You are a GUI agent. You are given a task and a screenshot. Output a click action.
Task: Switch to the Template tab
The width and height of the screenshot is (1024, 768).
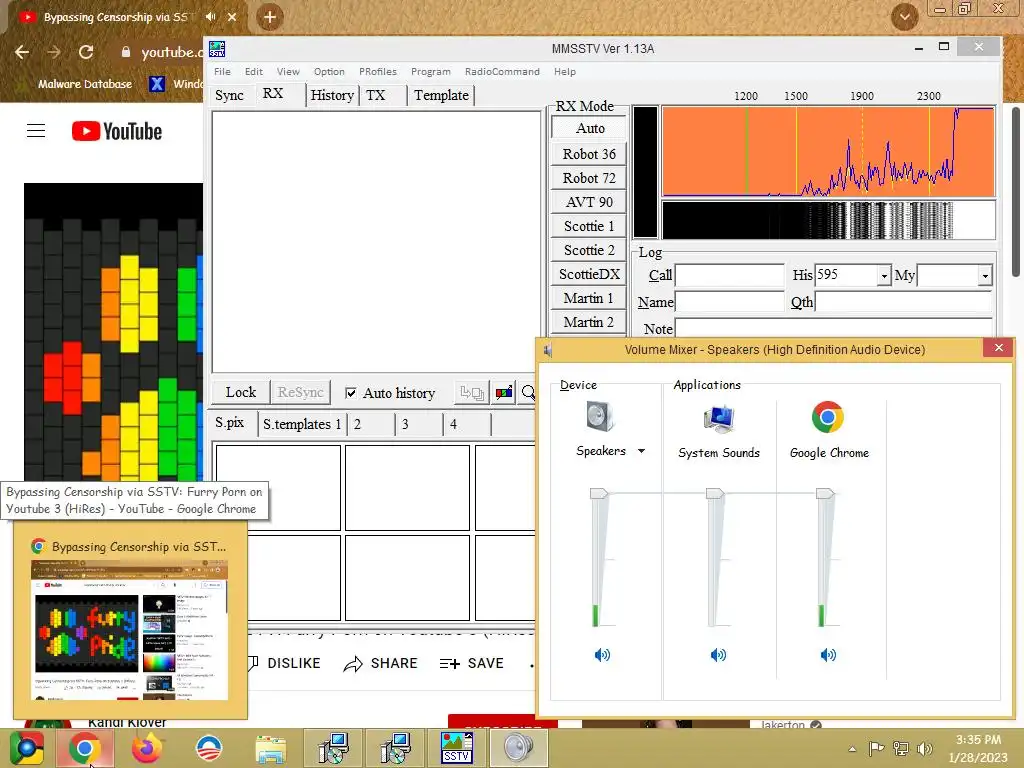[x=441, y=95]
